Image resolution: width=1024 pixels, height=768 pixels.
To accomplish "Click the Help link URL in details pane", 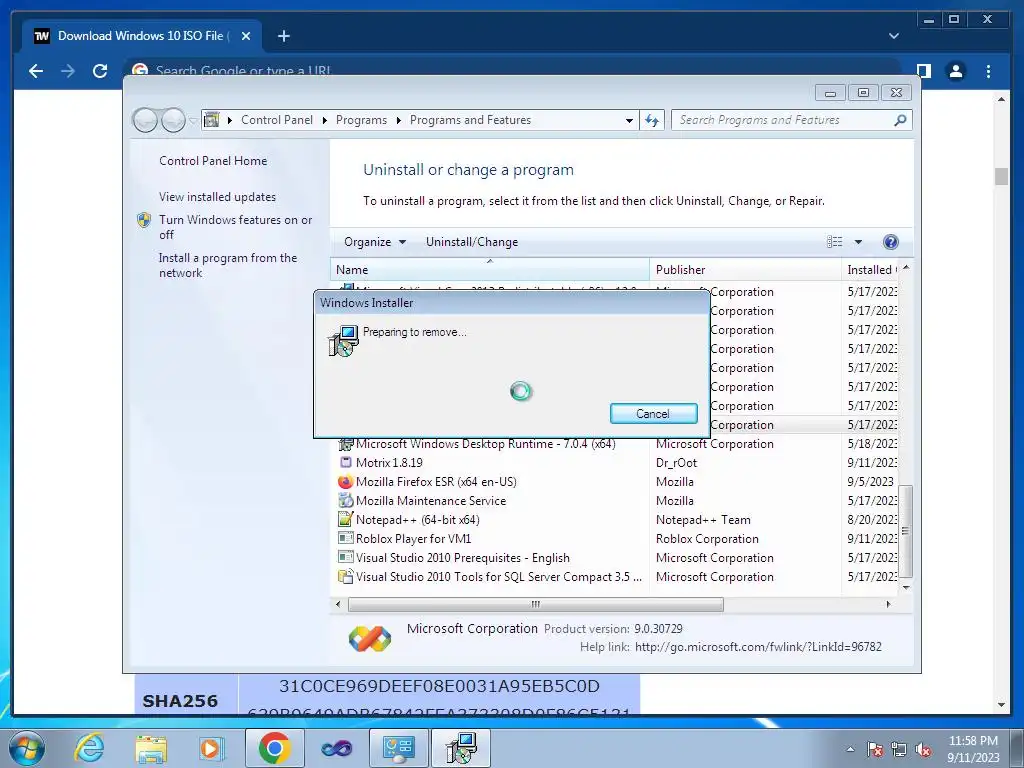I will point(758,647).
